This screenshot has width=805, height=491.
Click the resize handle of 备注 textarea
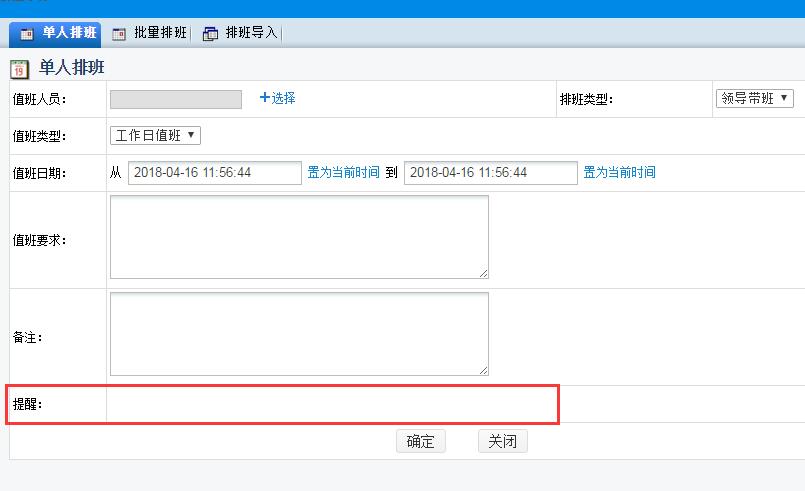pyautogui.click(x=484, y=370)
